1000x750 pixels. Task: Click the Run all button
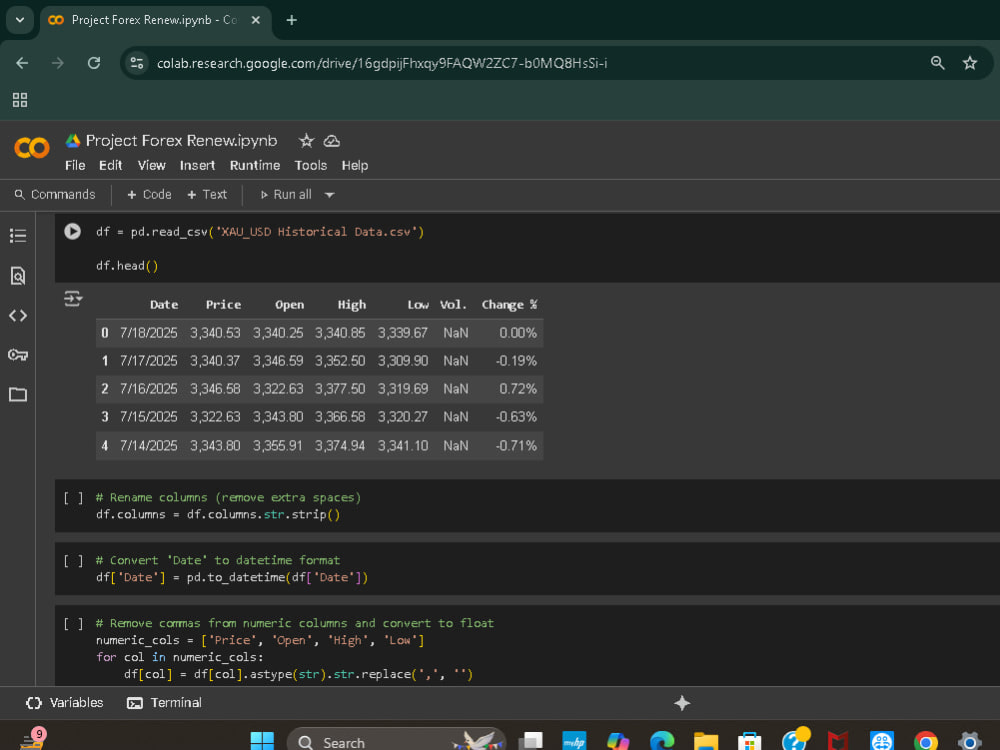tap(286, 195)
